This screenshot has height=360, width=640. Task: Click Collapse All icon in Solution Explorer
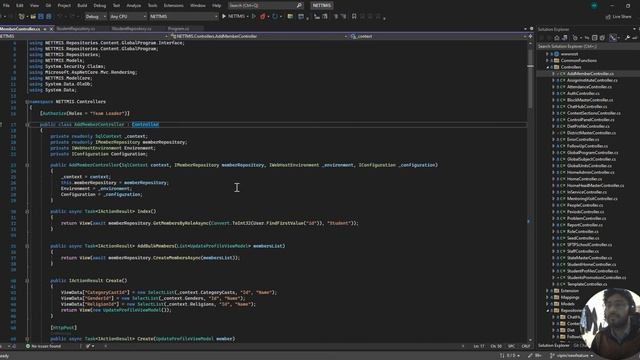coord(595,38)
